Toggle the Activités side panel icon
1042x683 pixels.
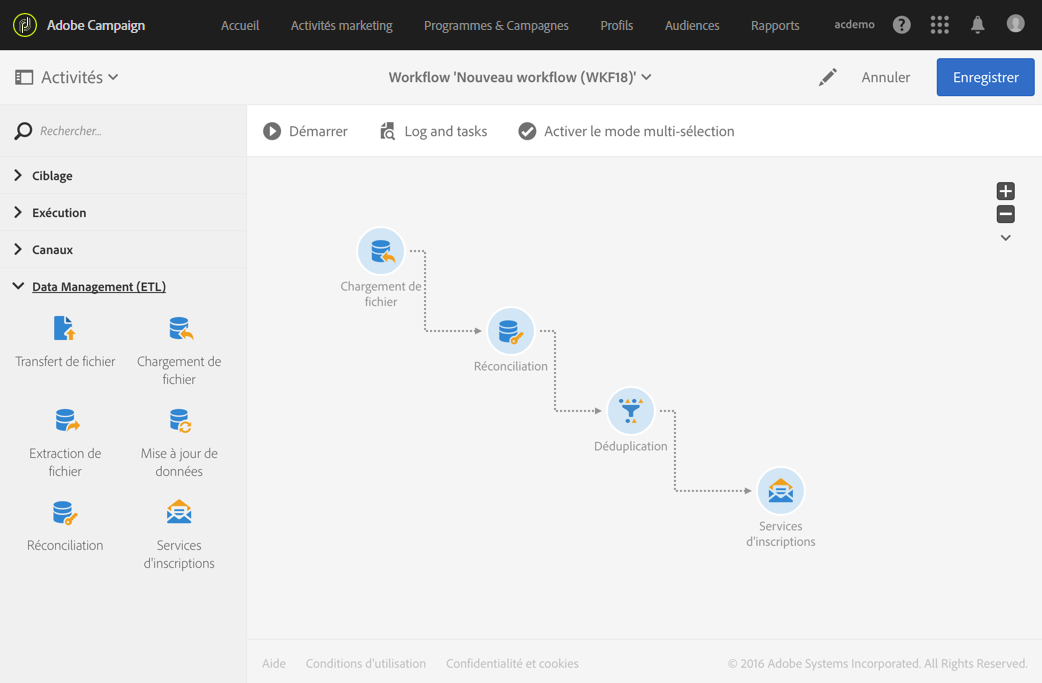[x=24, y=77]
